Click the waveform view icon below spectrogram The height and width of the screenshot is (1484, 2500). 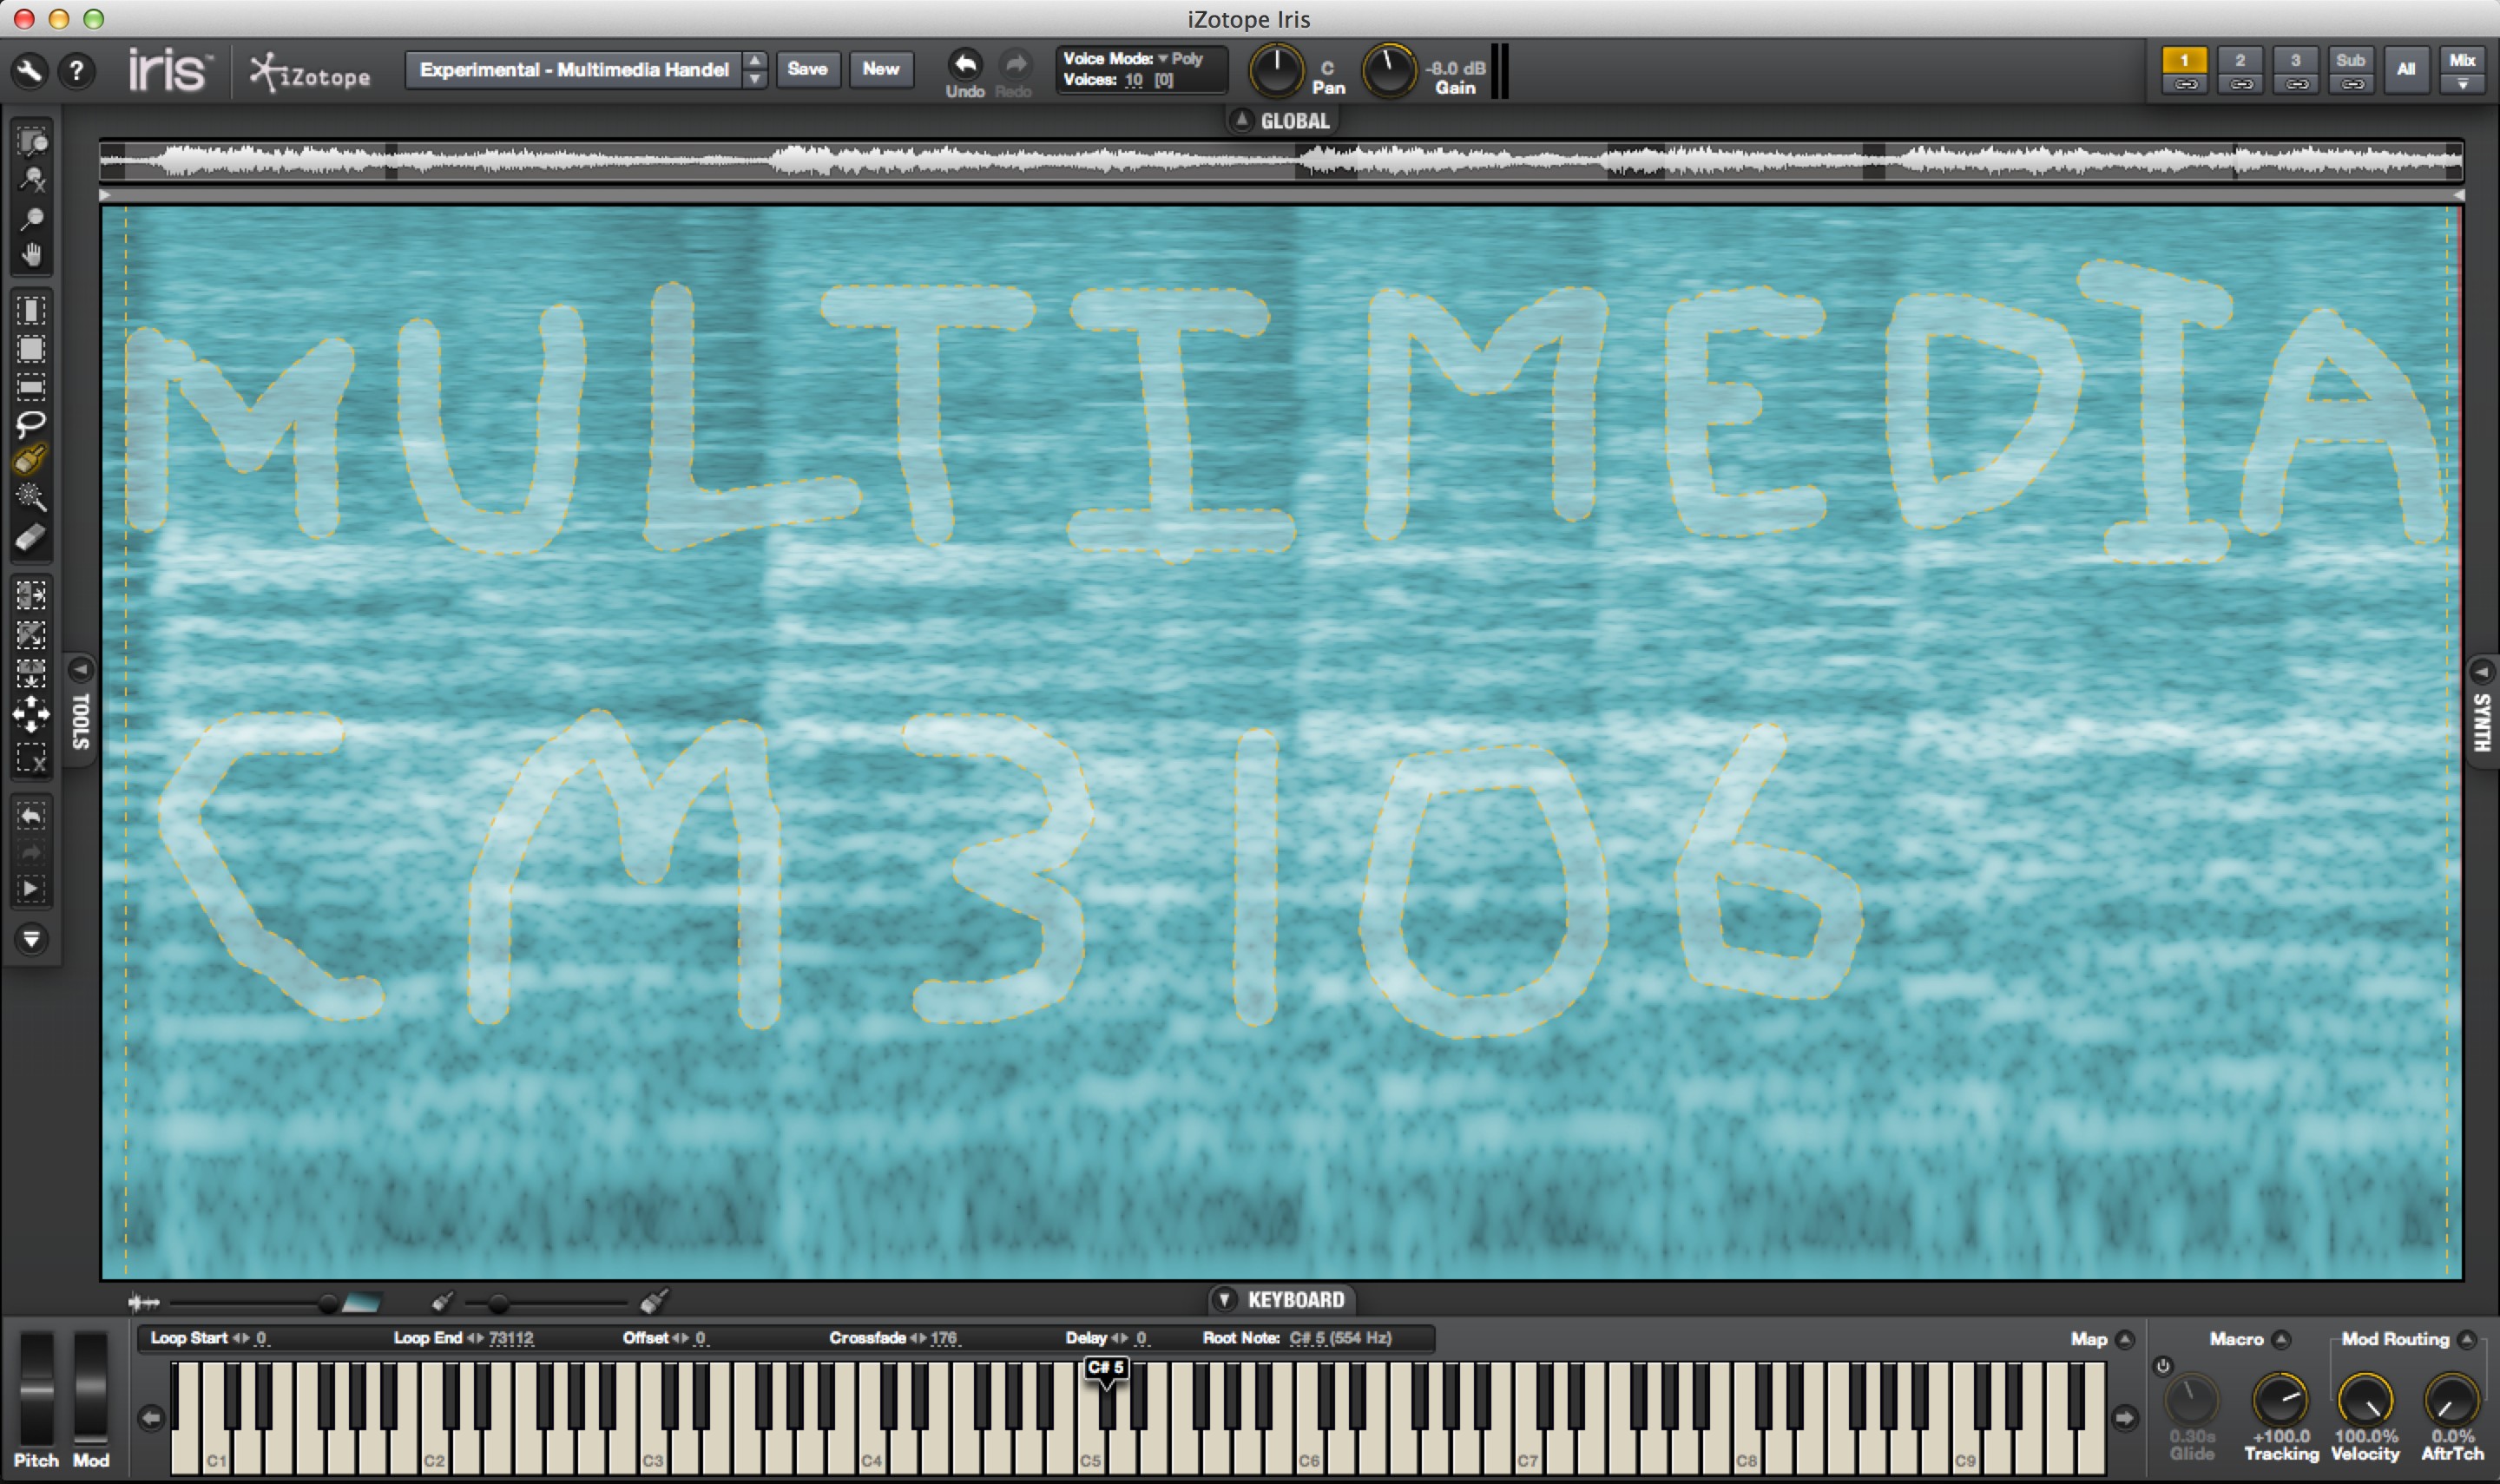coord(144,1302)
